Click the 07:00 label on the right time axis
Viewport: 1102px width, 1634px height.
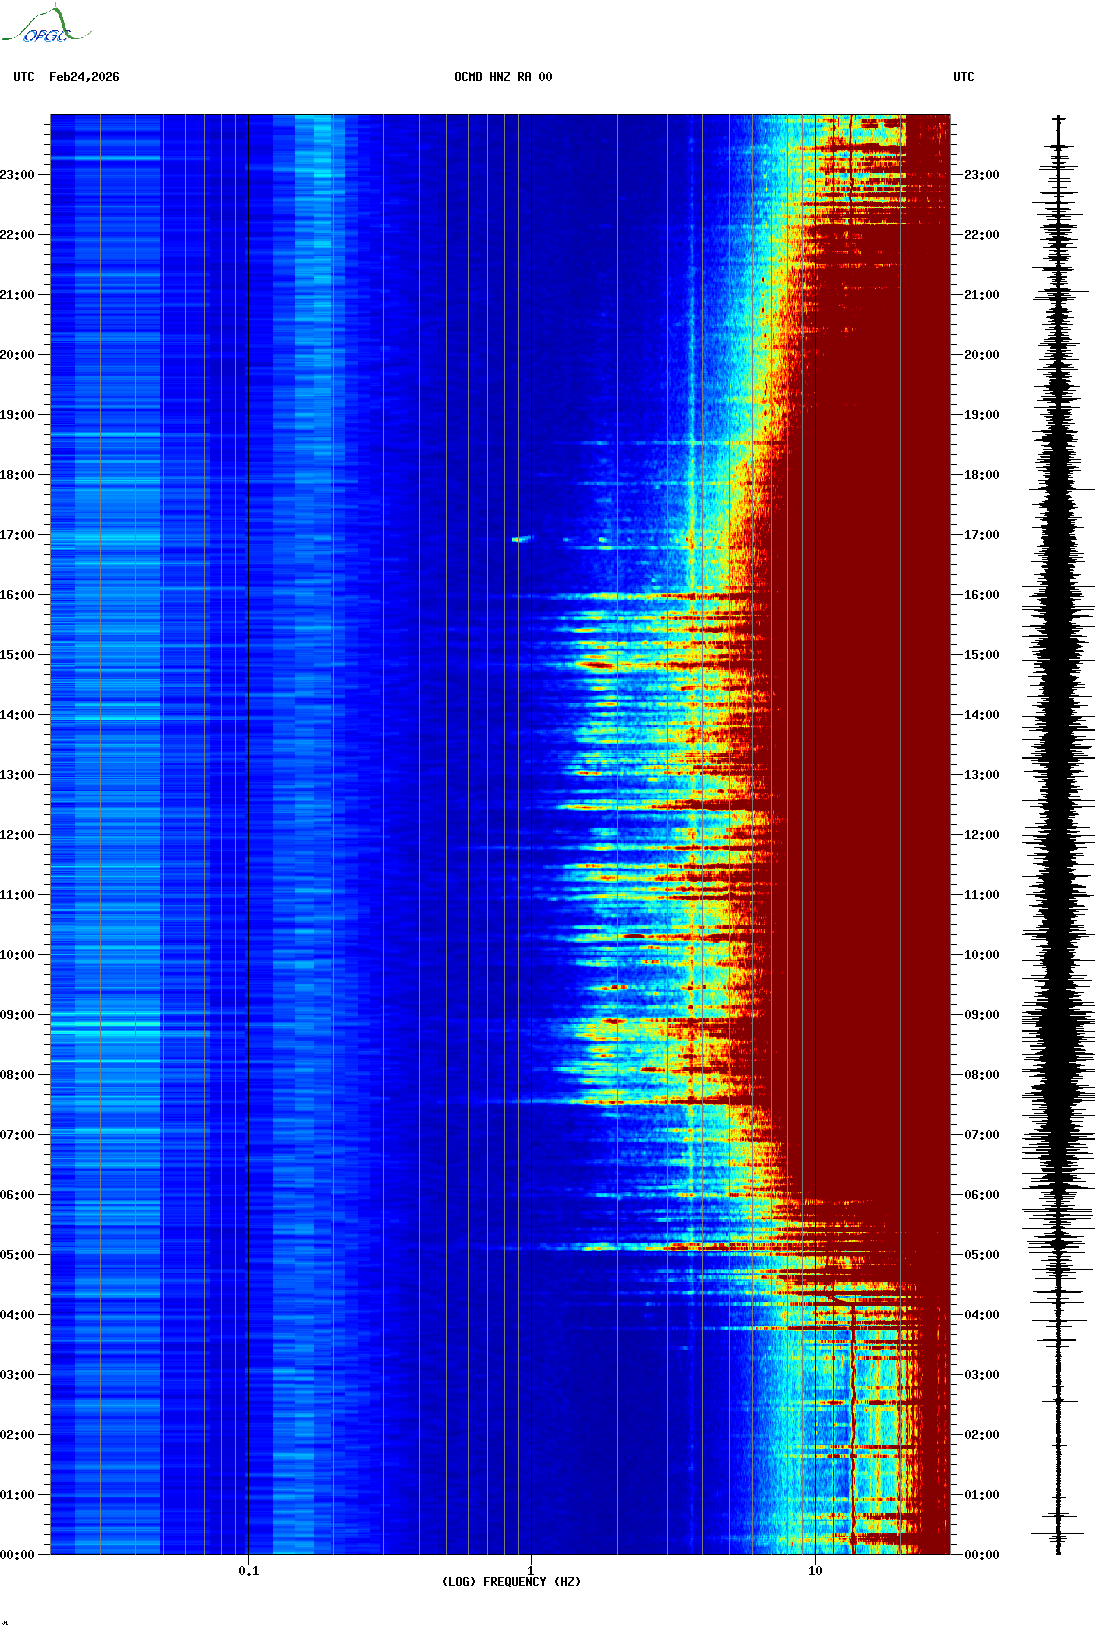point(981,1135)
